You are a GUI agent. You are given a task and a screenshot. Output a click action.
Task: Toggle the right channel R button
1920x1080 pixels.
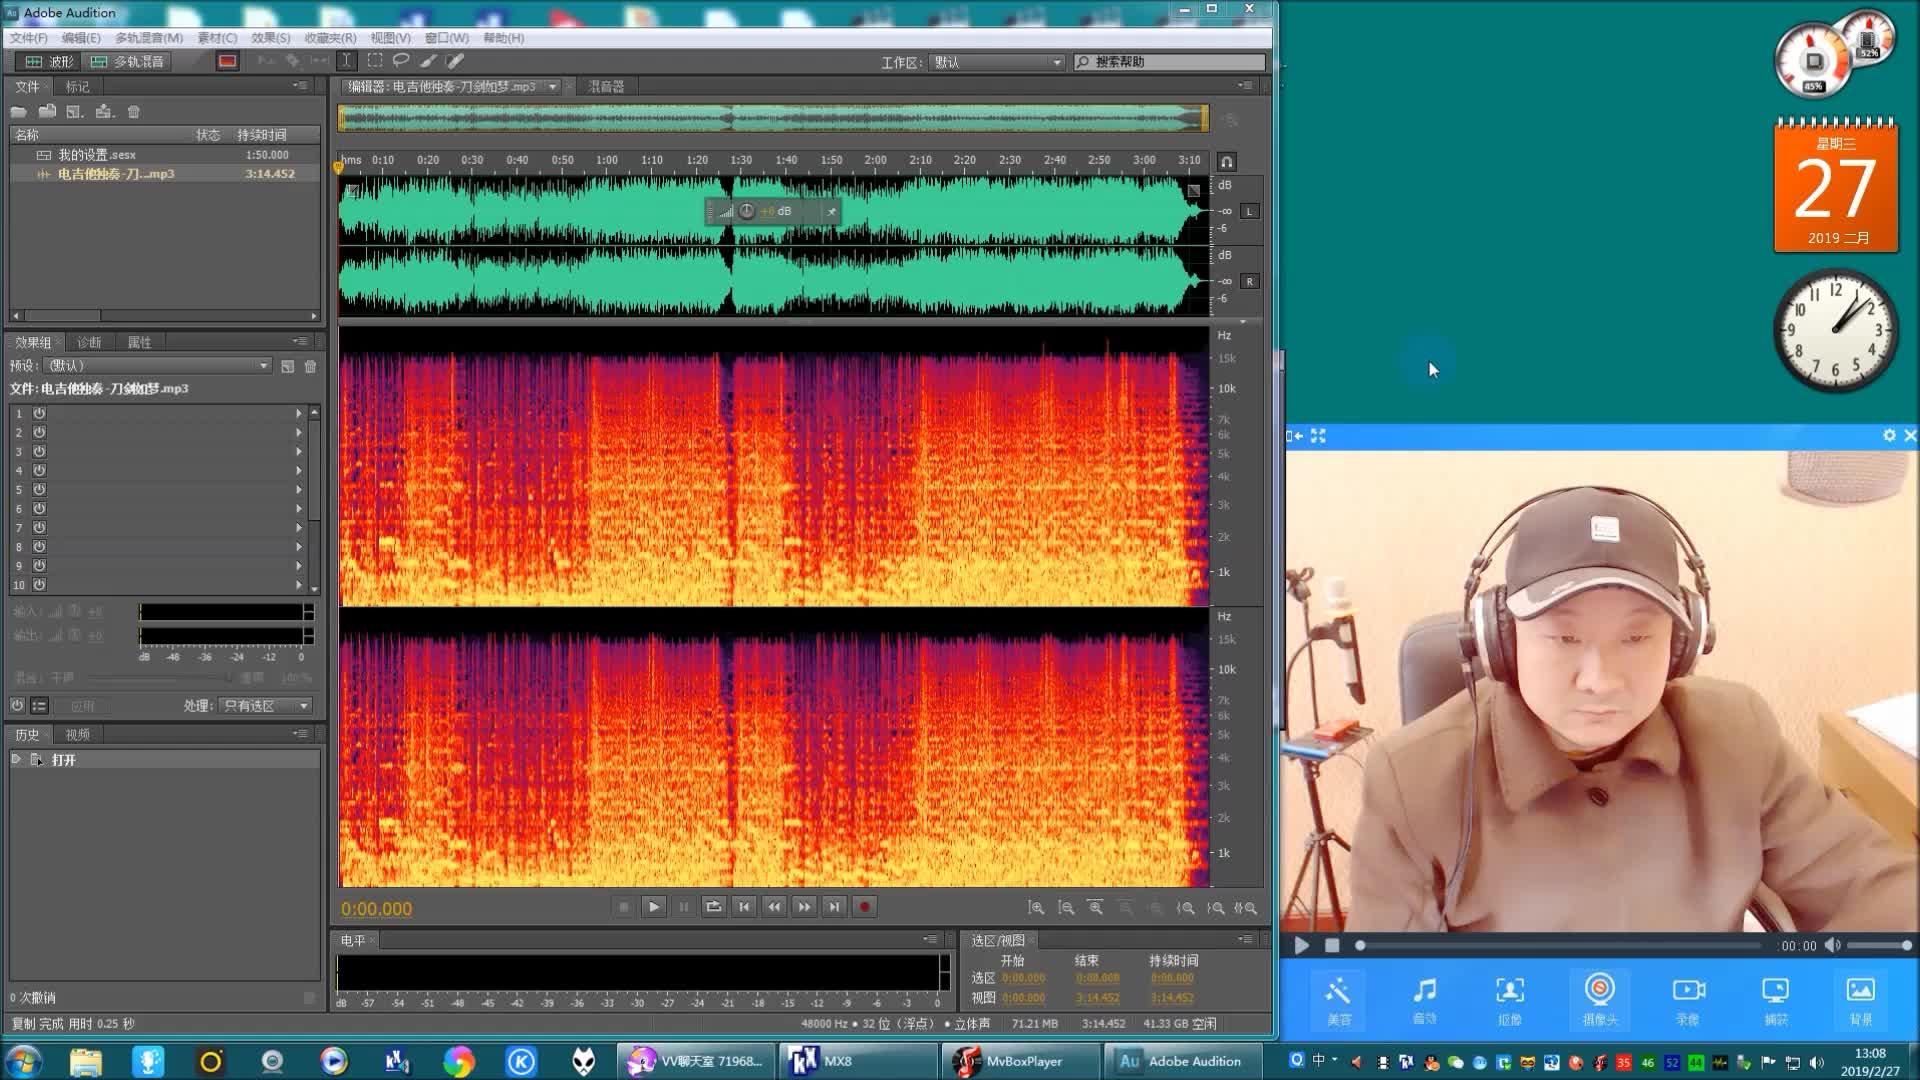pyautogui.click(x=1249, y=282)
